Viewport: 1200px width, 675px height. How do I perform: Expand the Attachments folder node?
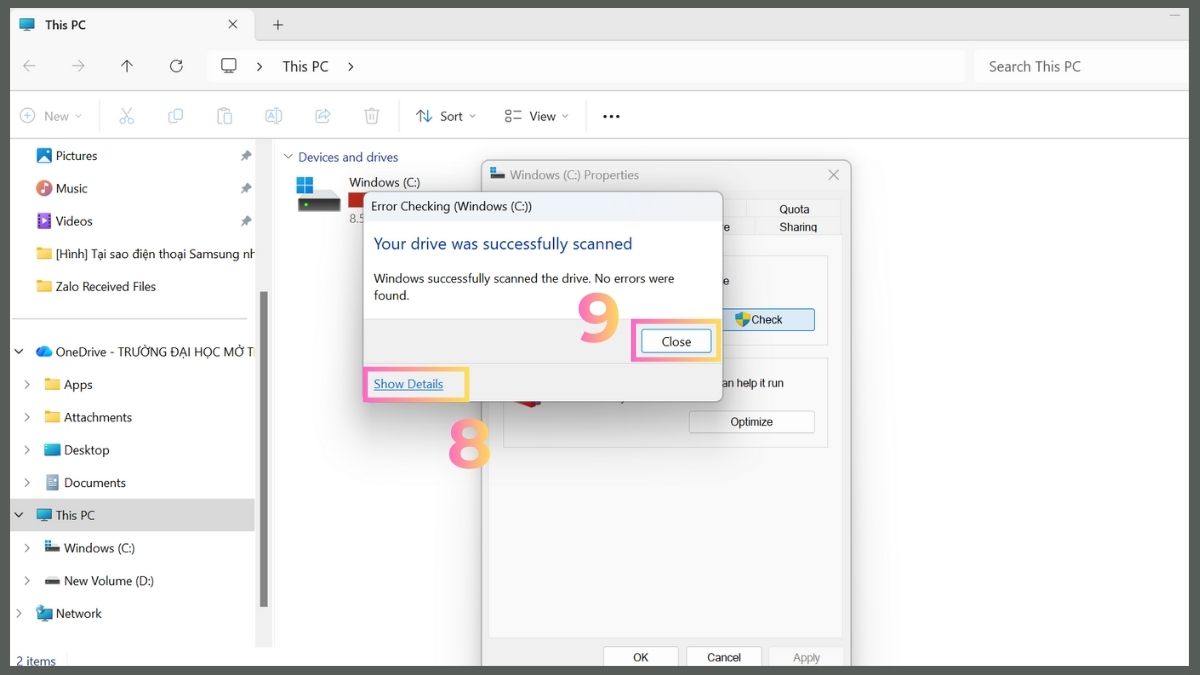(27, 417)
